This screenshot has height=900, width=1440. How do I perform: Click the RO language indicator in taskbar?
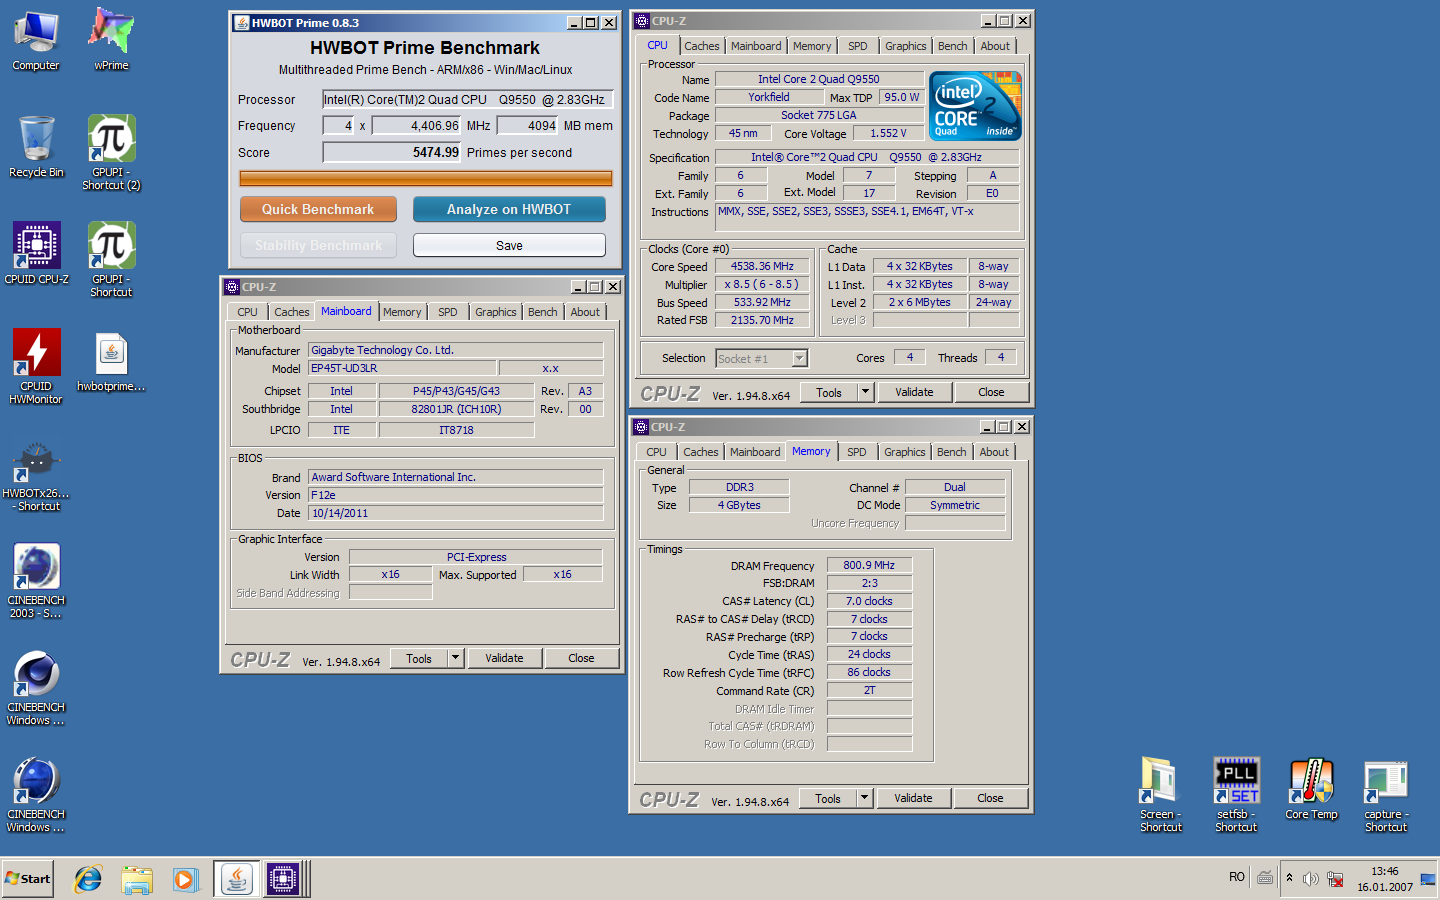tap(1237, 877)
